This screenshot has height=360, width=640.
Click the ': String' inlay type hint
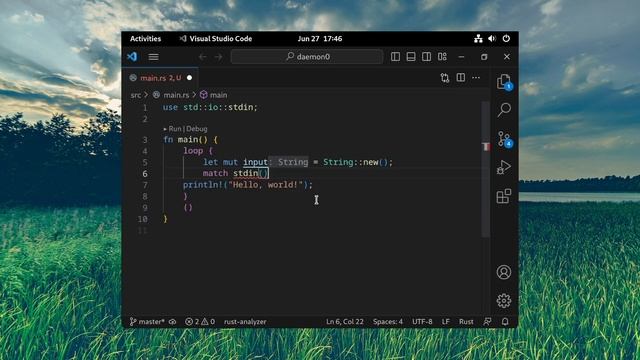click(289, 162)
